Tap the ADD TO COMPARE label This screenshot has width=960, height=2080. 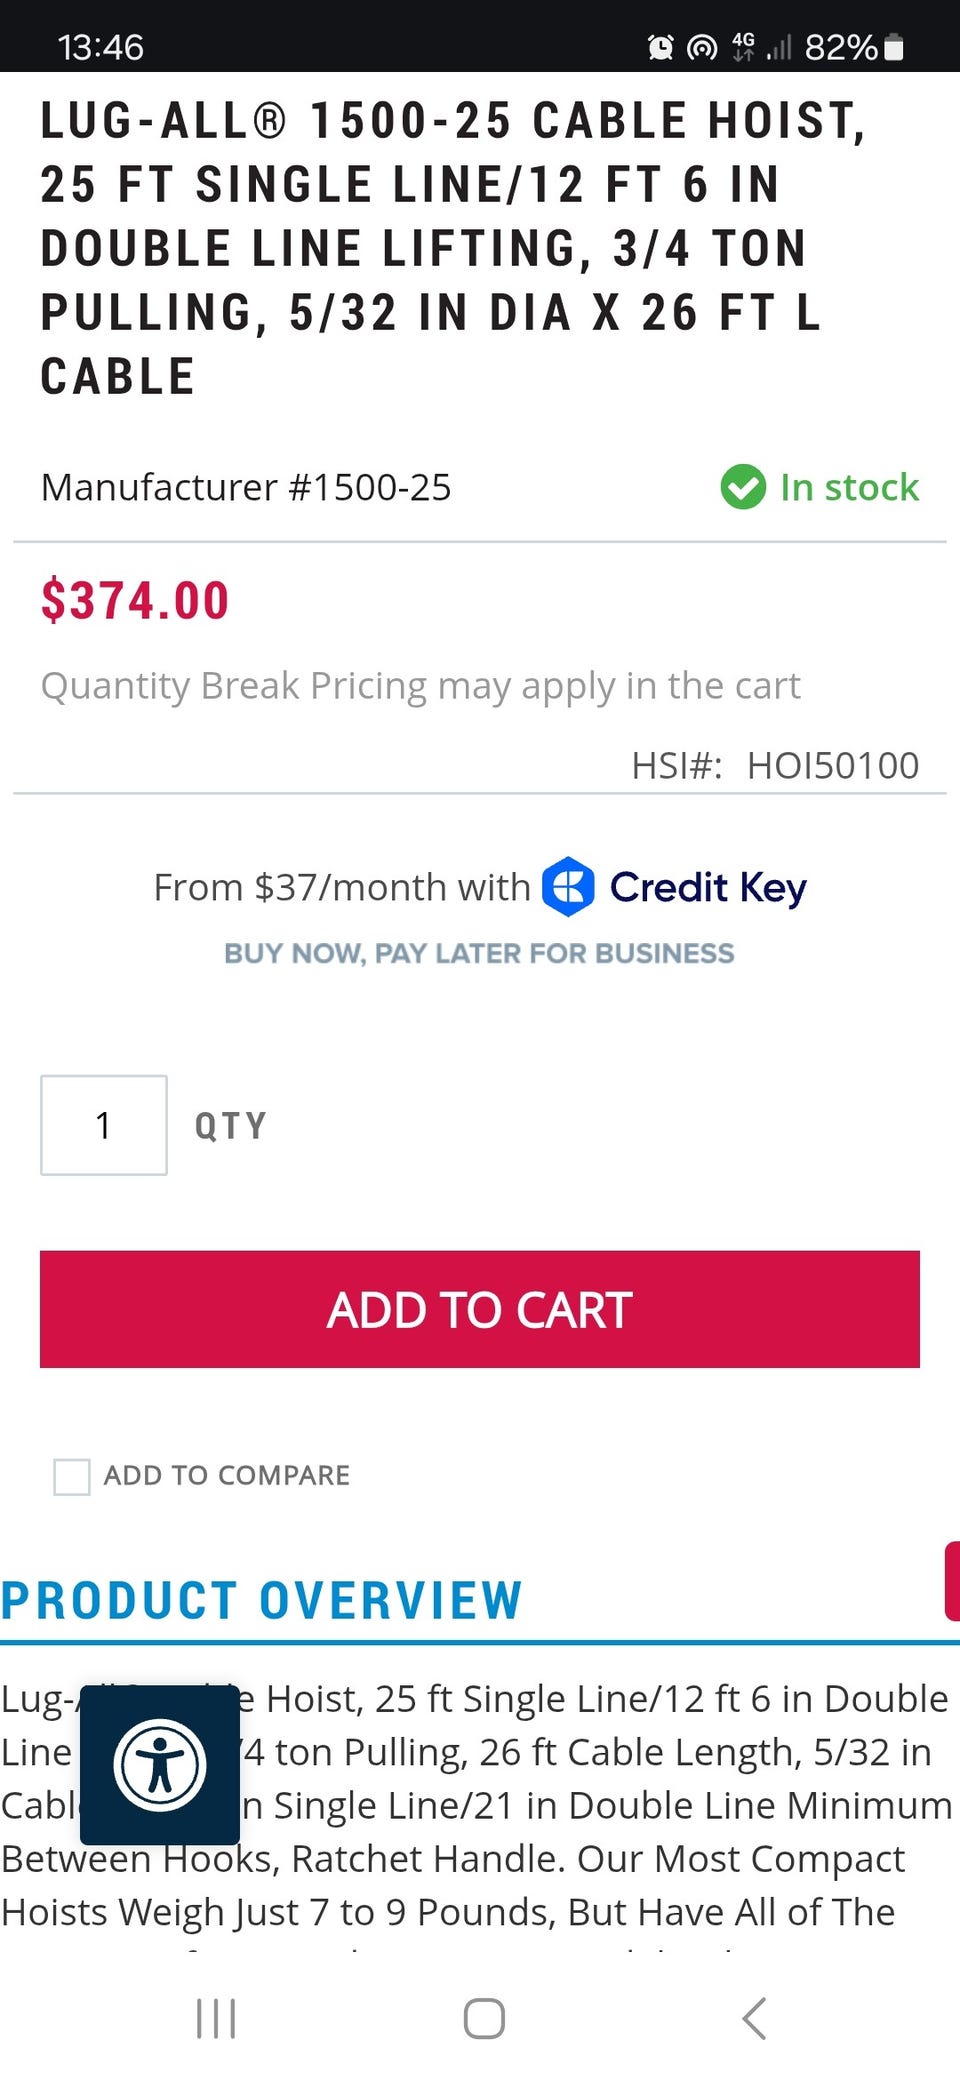point(227,1476)
